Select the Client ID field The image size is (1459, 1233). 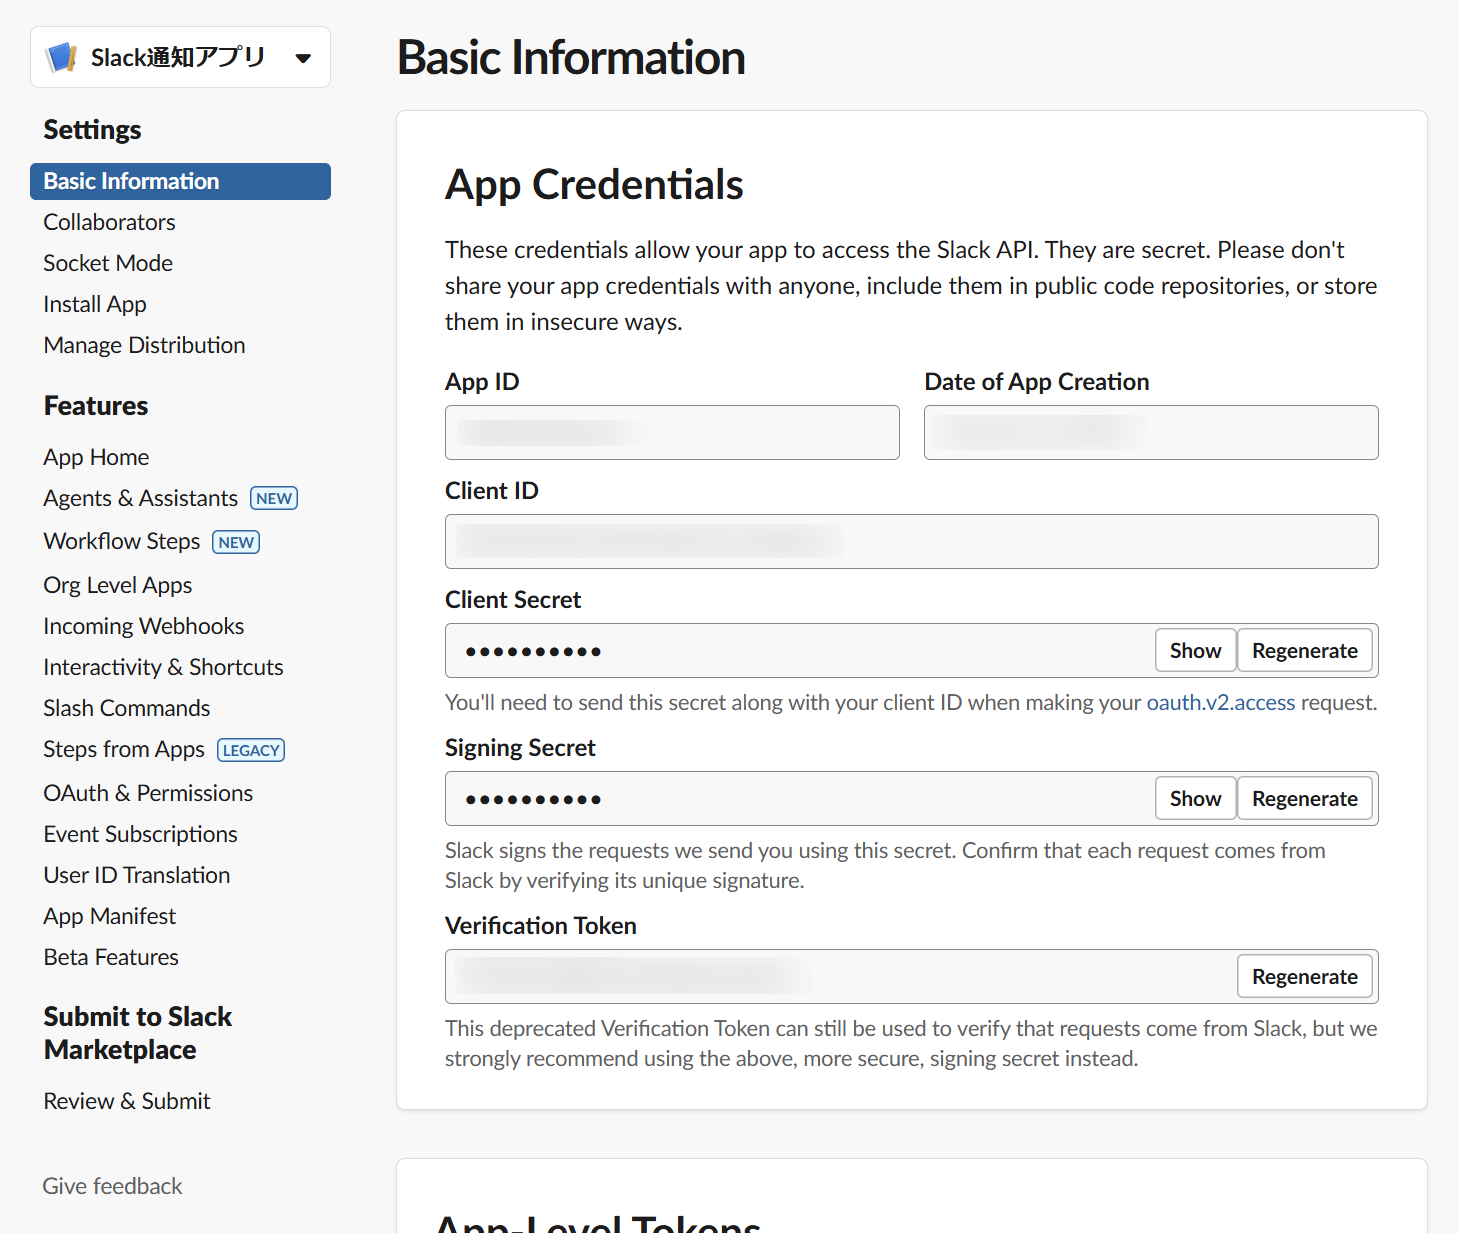coord(912,542)
